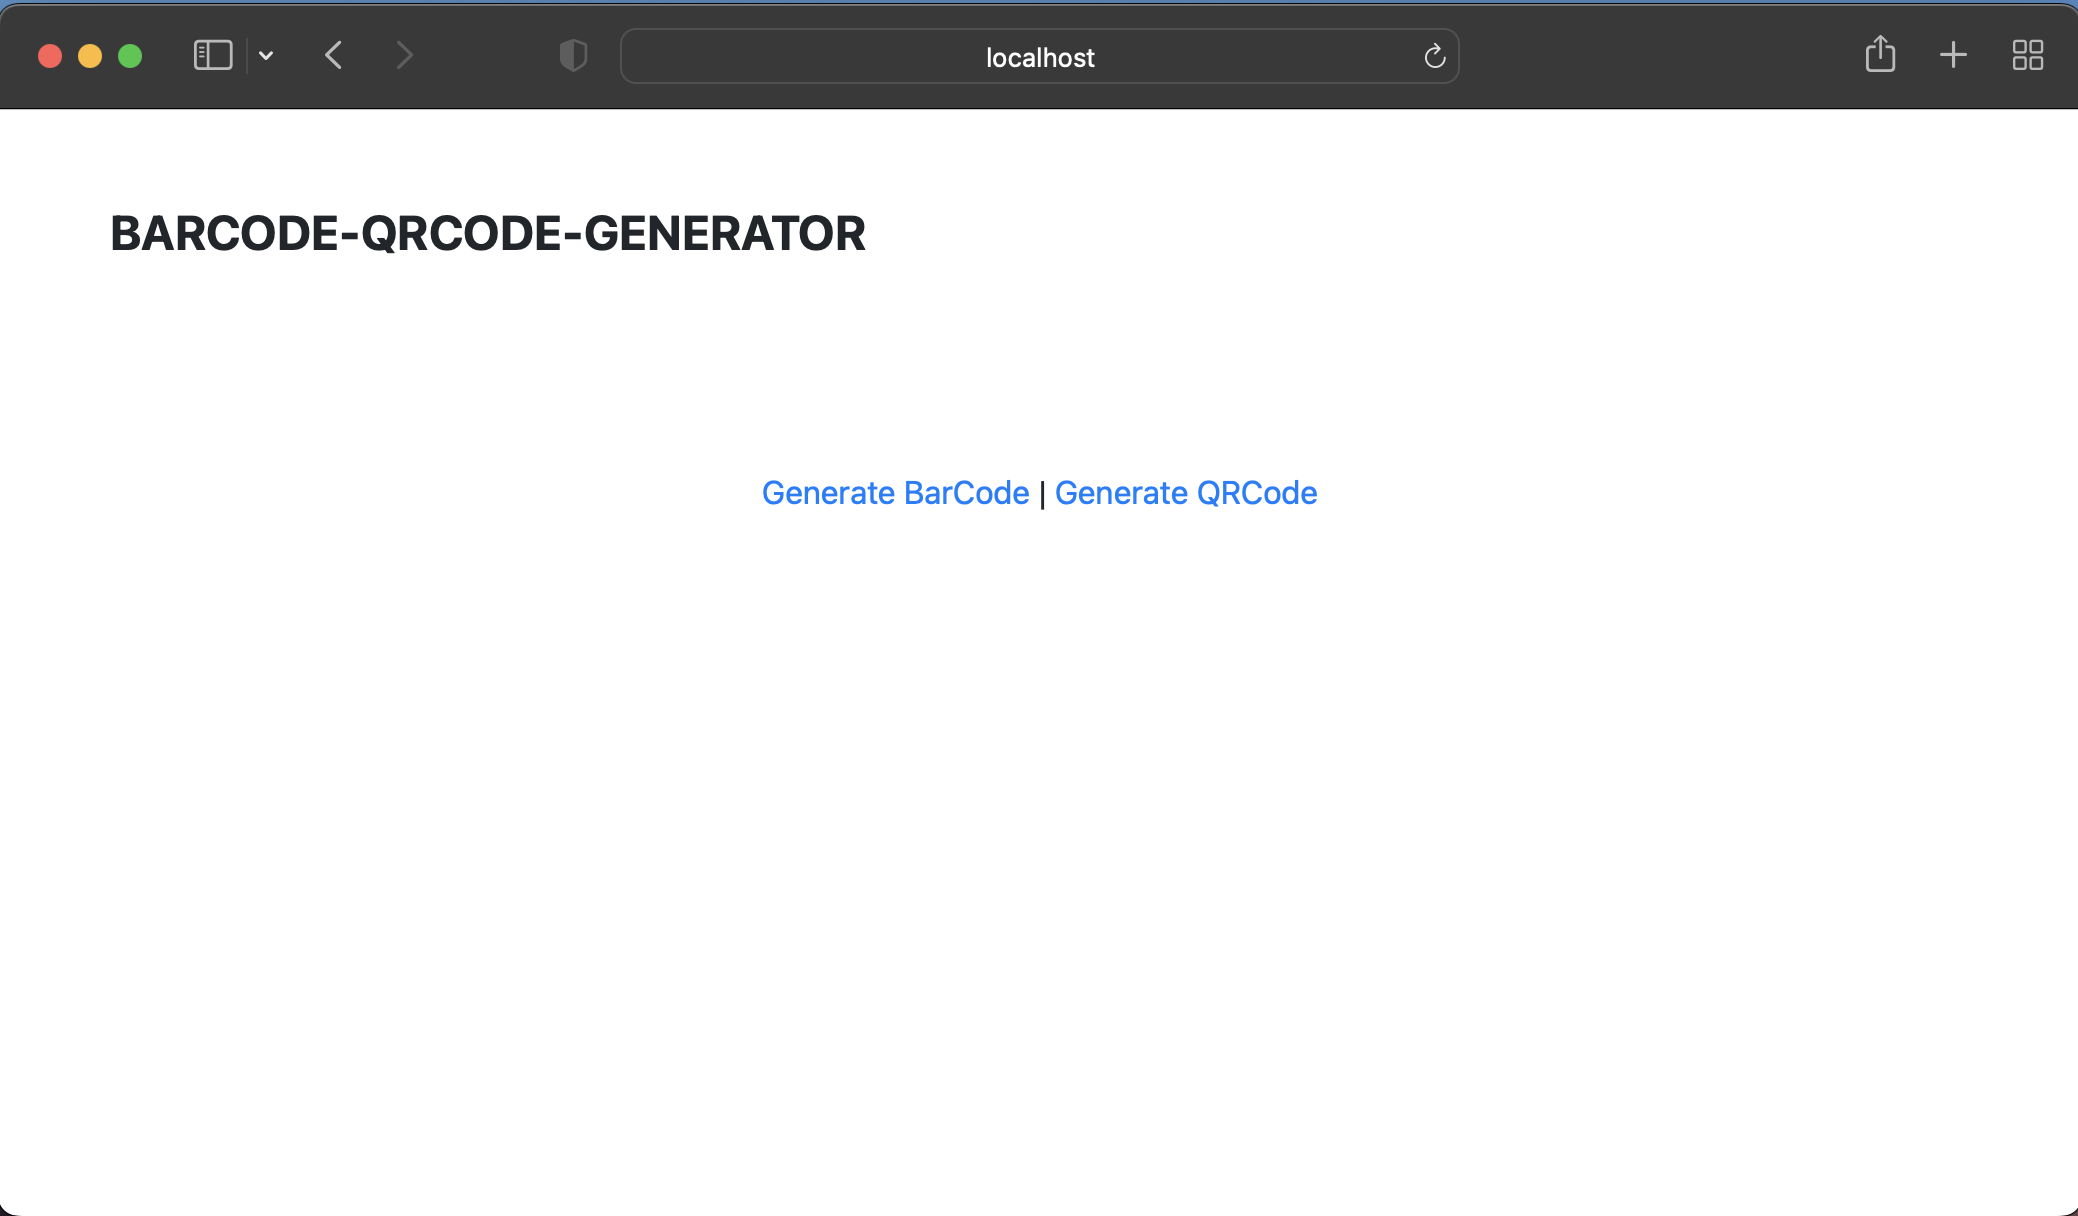Click the forward navigation arrow
2078x1216 pixels.
(x=404, y=55)
